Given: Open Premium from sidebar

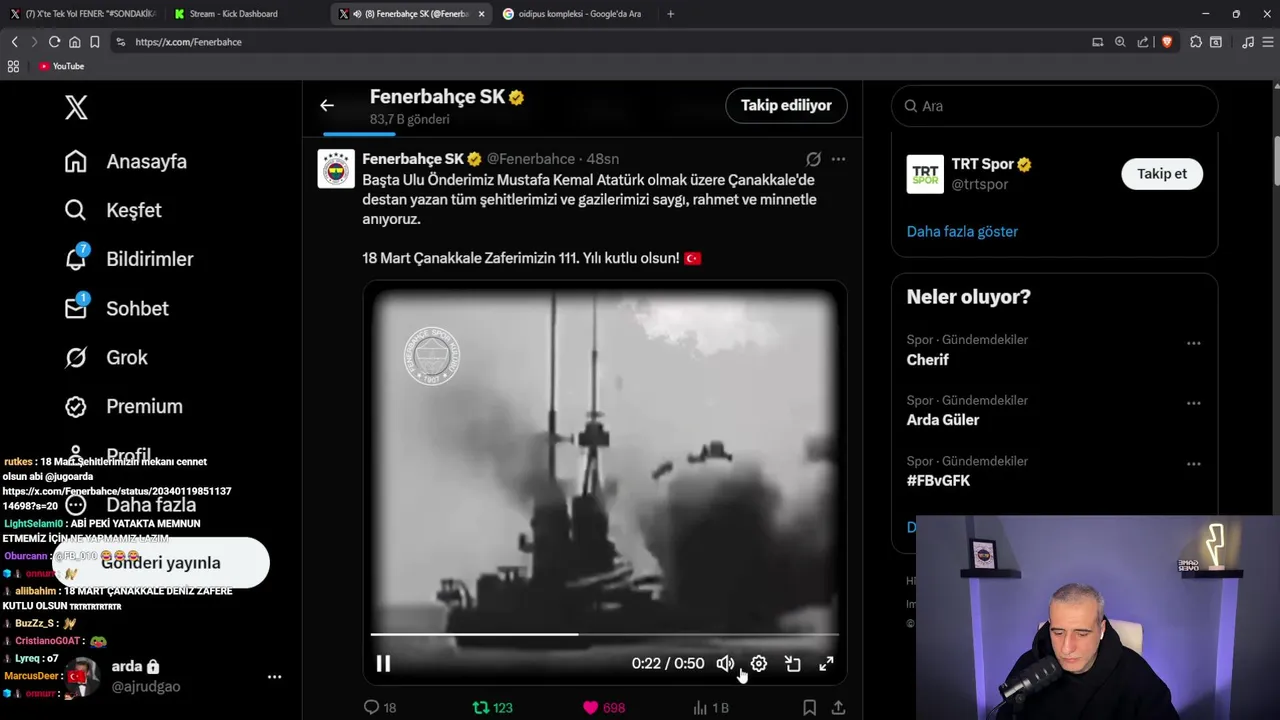Looking at the screenshot, I should click(124, 406).
